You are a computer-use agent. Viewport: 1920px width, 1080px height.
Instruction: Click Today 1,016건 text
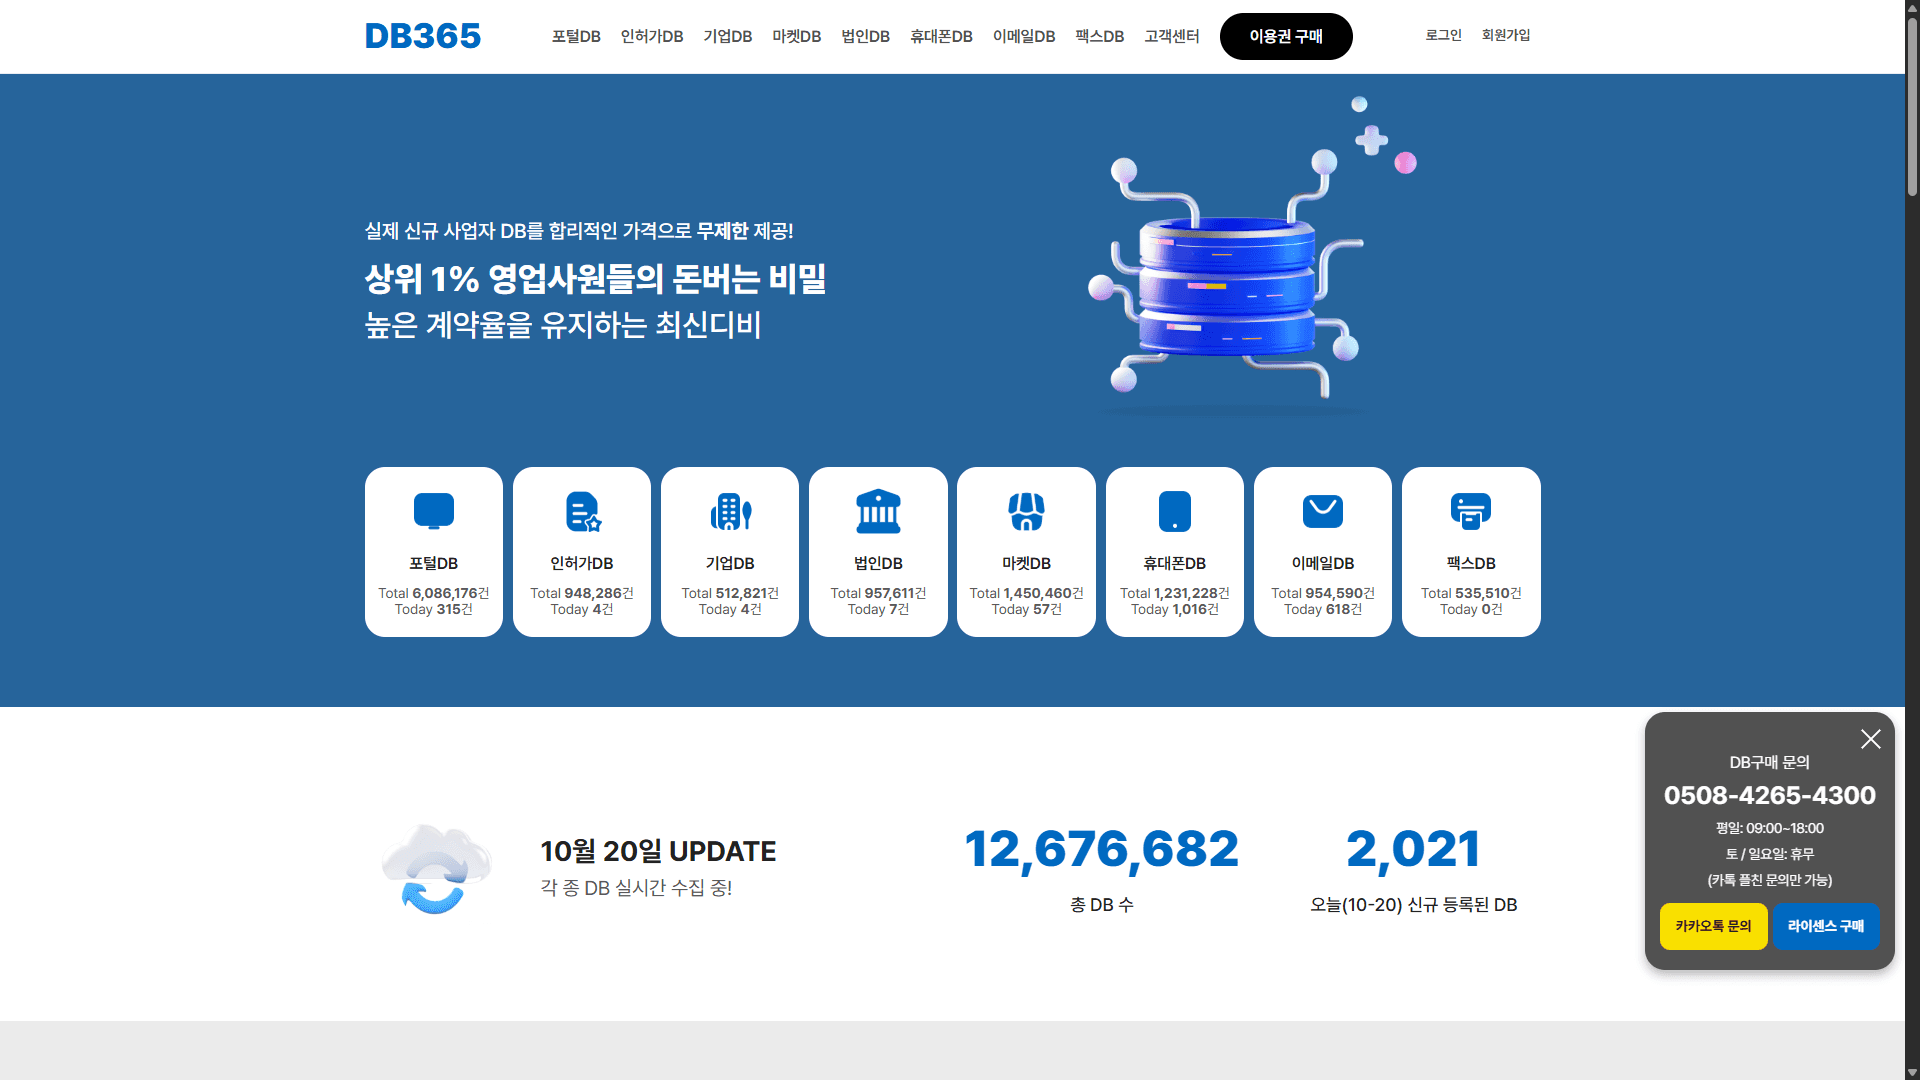1175,609
